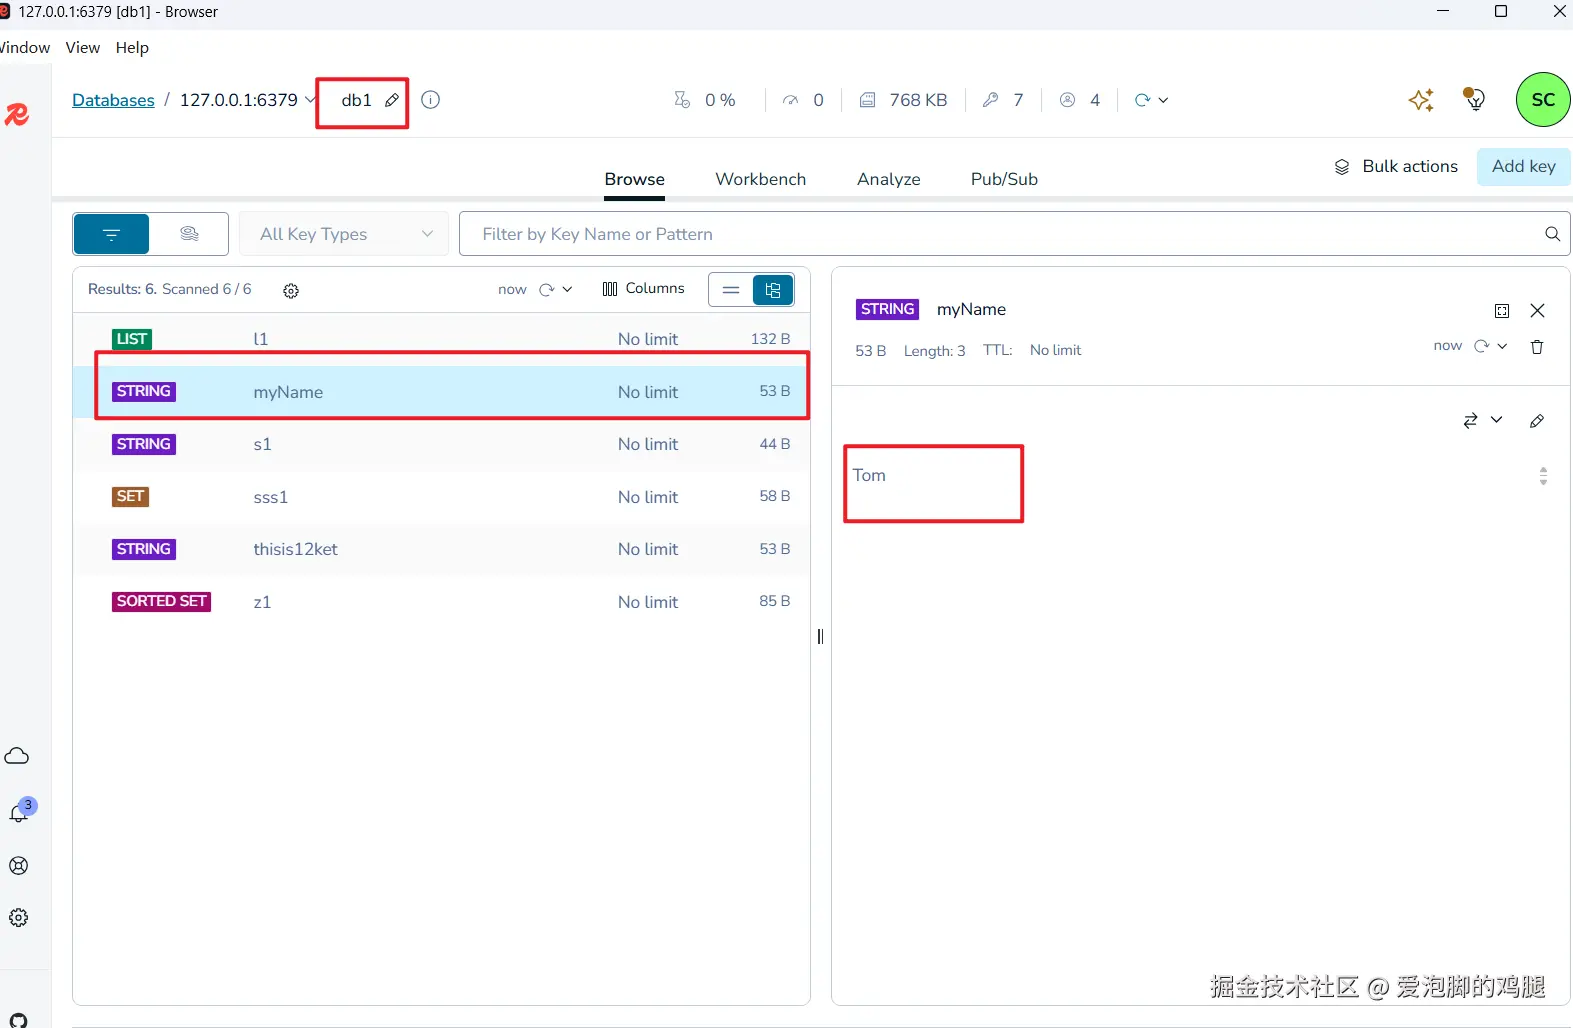Click the connected clients stat showing 4

tap(1080, 100)
